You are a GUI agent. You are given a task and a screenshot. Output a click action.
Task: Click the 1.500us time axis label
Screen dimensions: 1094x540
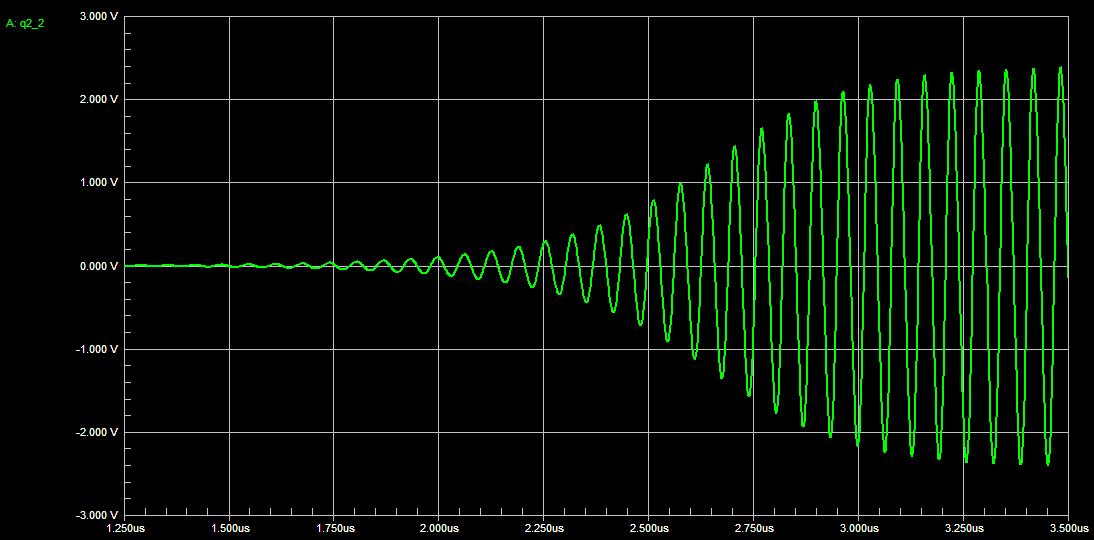[x=230, y=527]
